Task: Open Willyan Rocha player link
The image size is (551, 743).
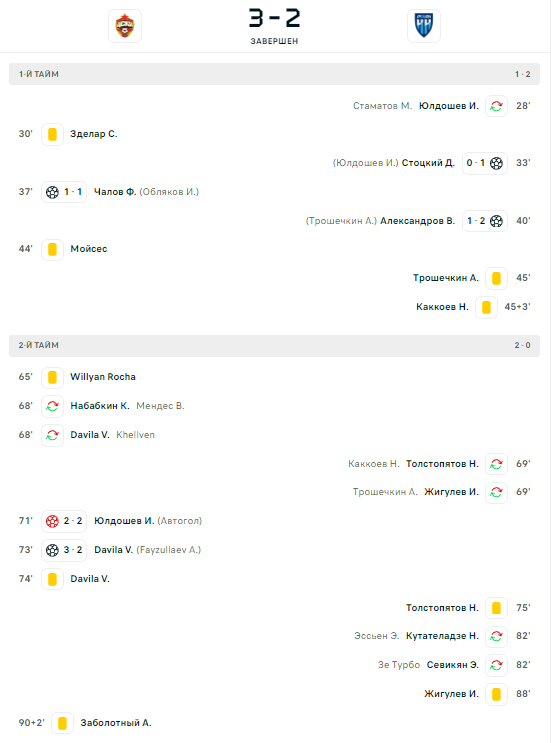Action: (103, 377)
